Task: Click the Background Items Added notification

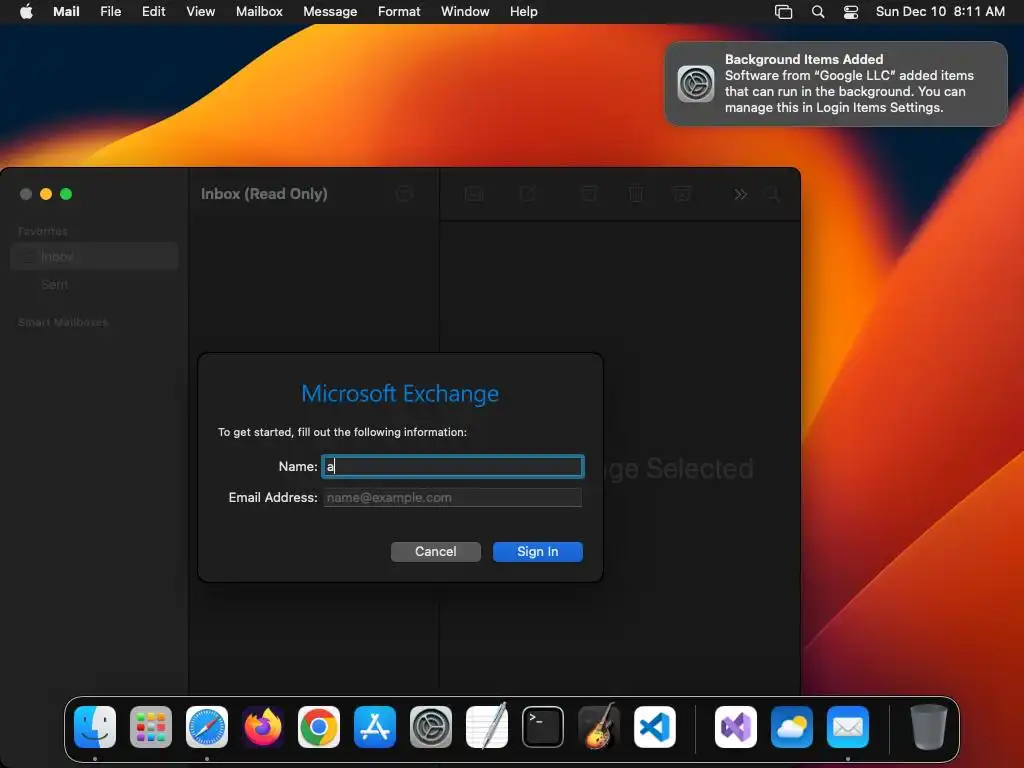Action: pos(836,84)
